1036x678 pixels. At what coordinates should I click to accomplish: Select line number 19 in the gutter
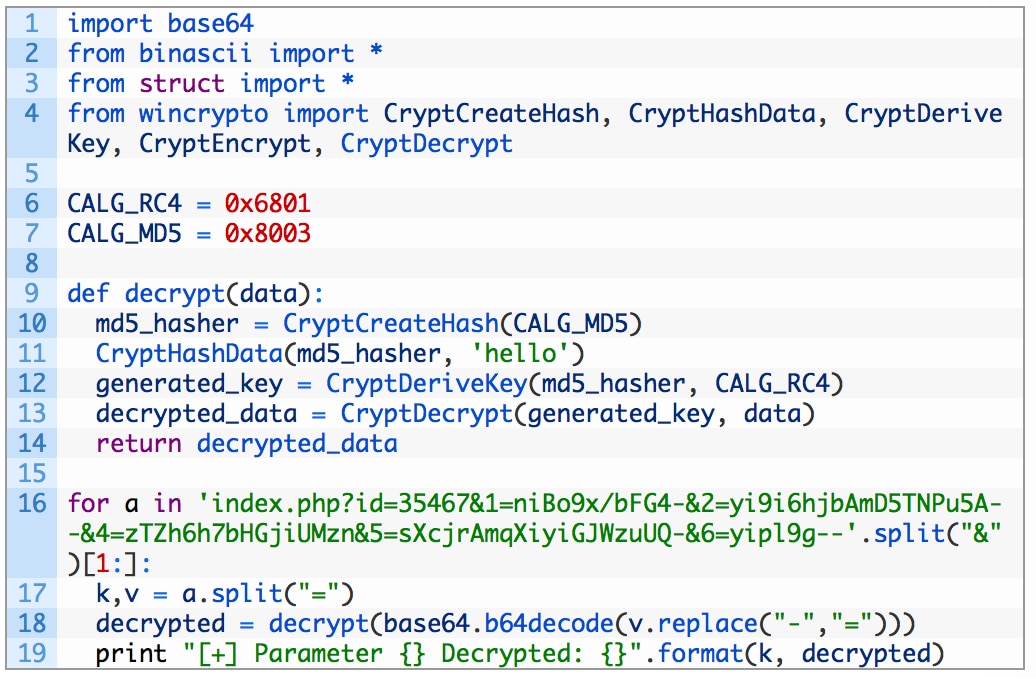coord(33,654)
